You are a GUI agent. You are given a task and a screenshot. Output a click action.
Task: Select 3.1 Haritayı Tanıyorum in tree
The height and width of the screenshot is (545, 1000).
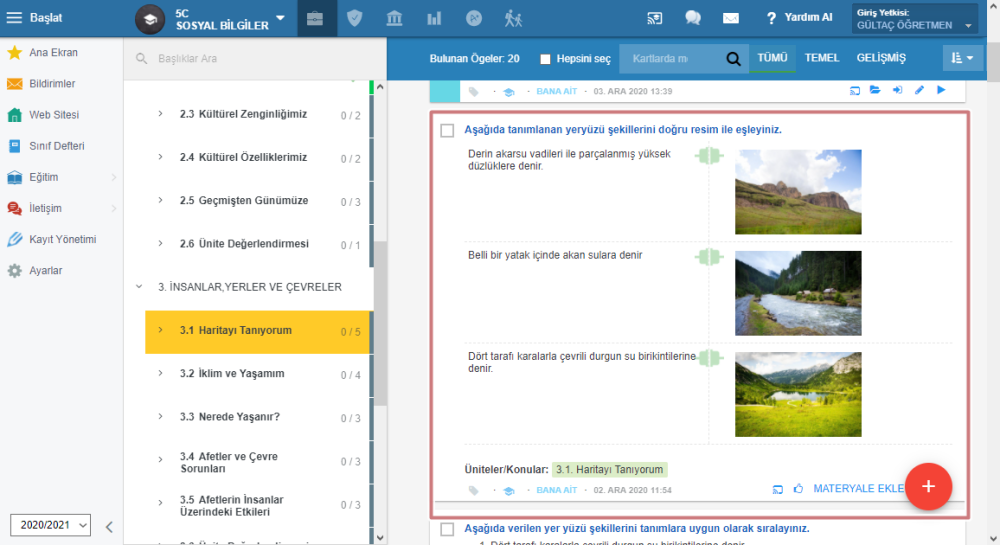tap(257, 331)
